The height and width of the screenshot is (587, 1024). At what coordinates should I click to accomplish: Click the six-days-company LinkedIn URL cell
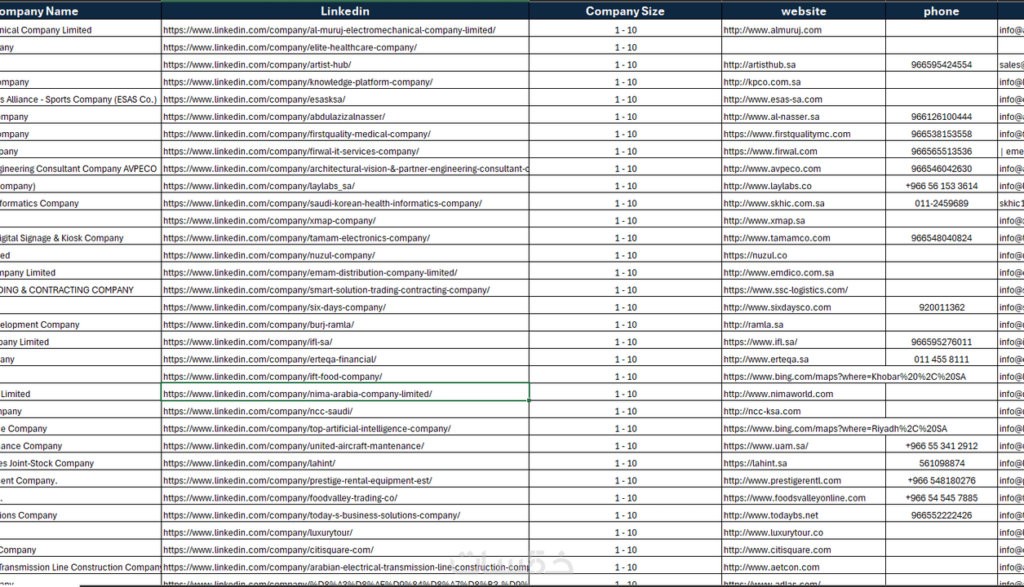[345, 307]
